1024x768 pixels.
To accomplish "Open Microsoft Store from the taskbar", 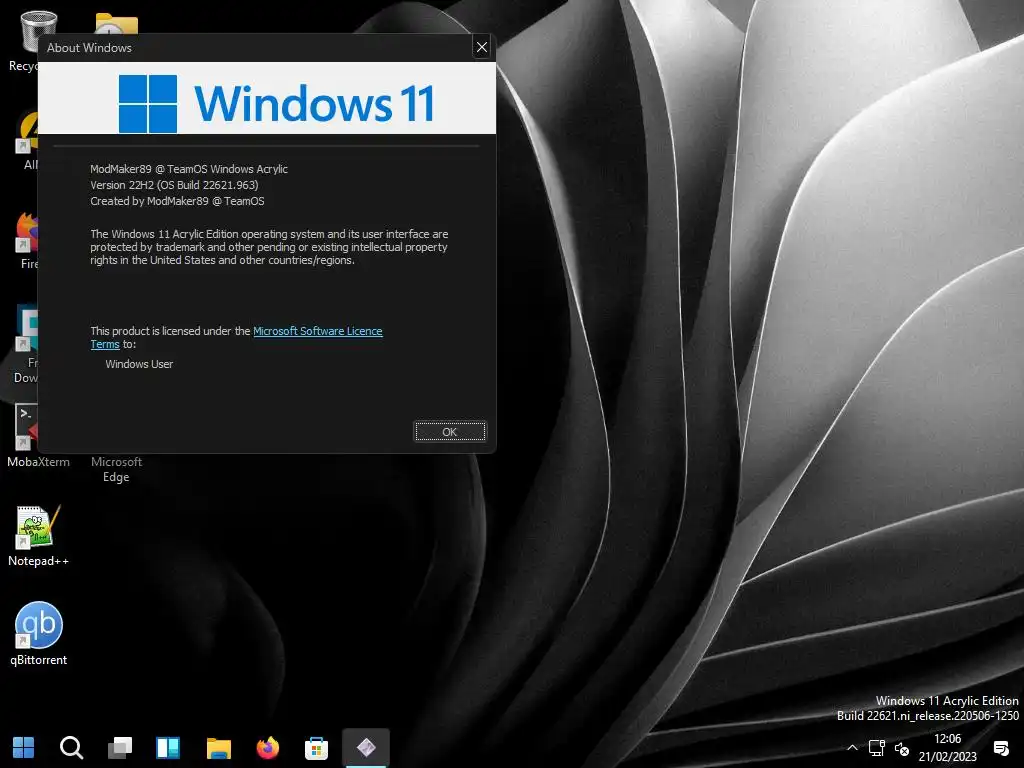I will [x=317, y=747].
